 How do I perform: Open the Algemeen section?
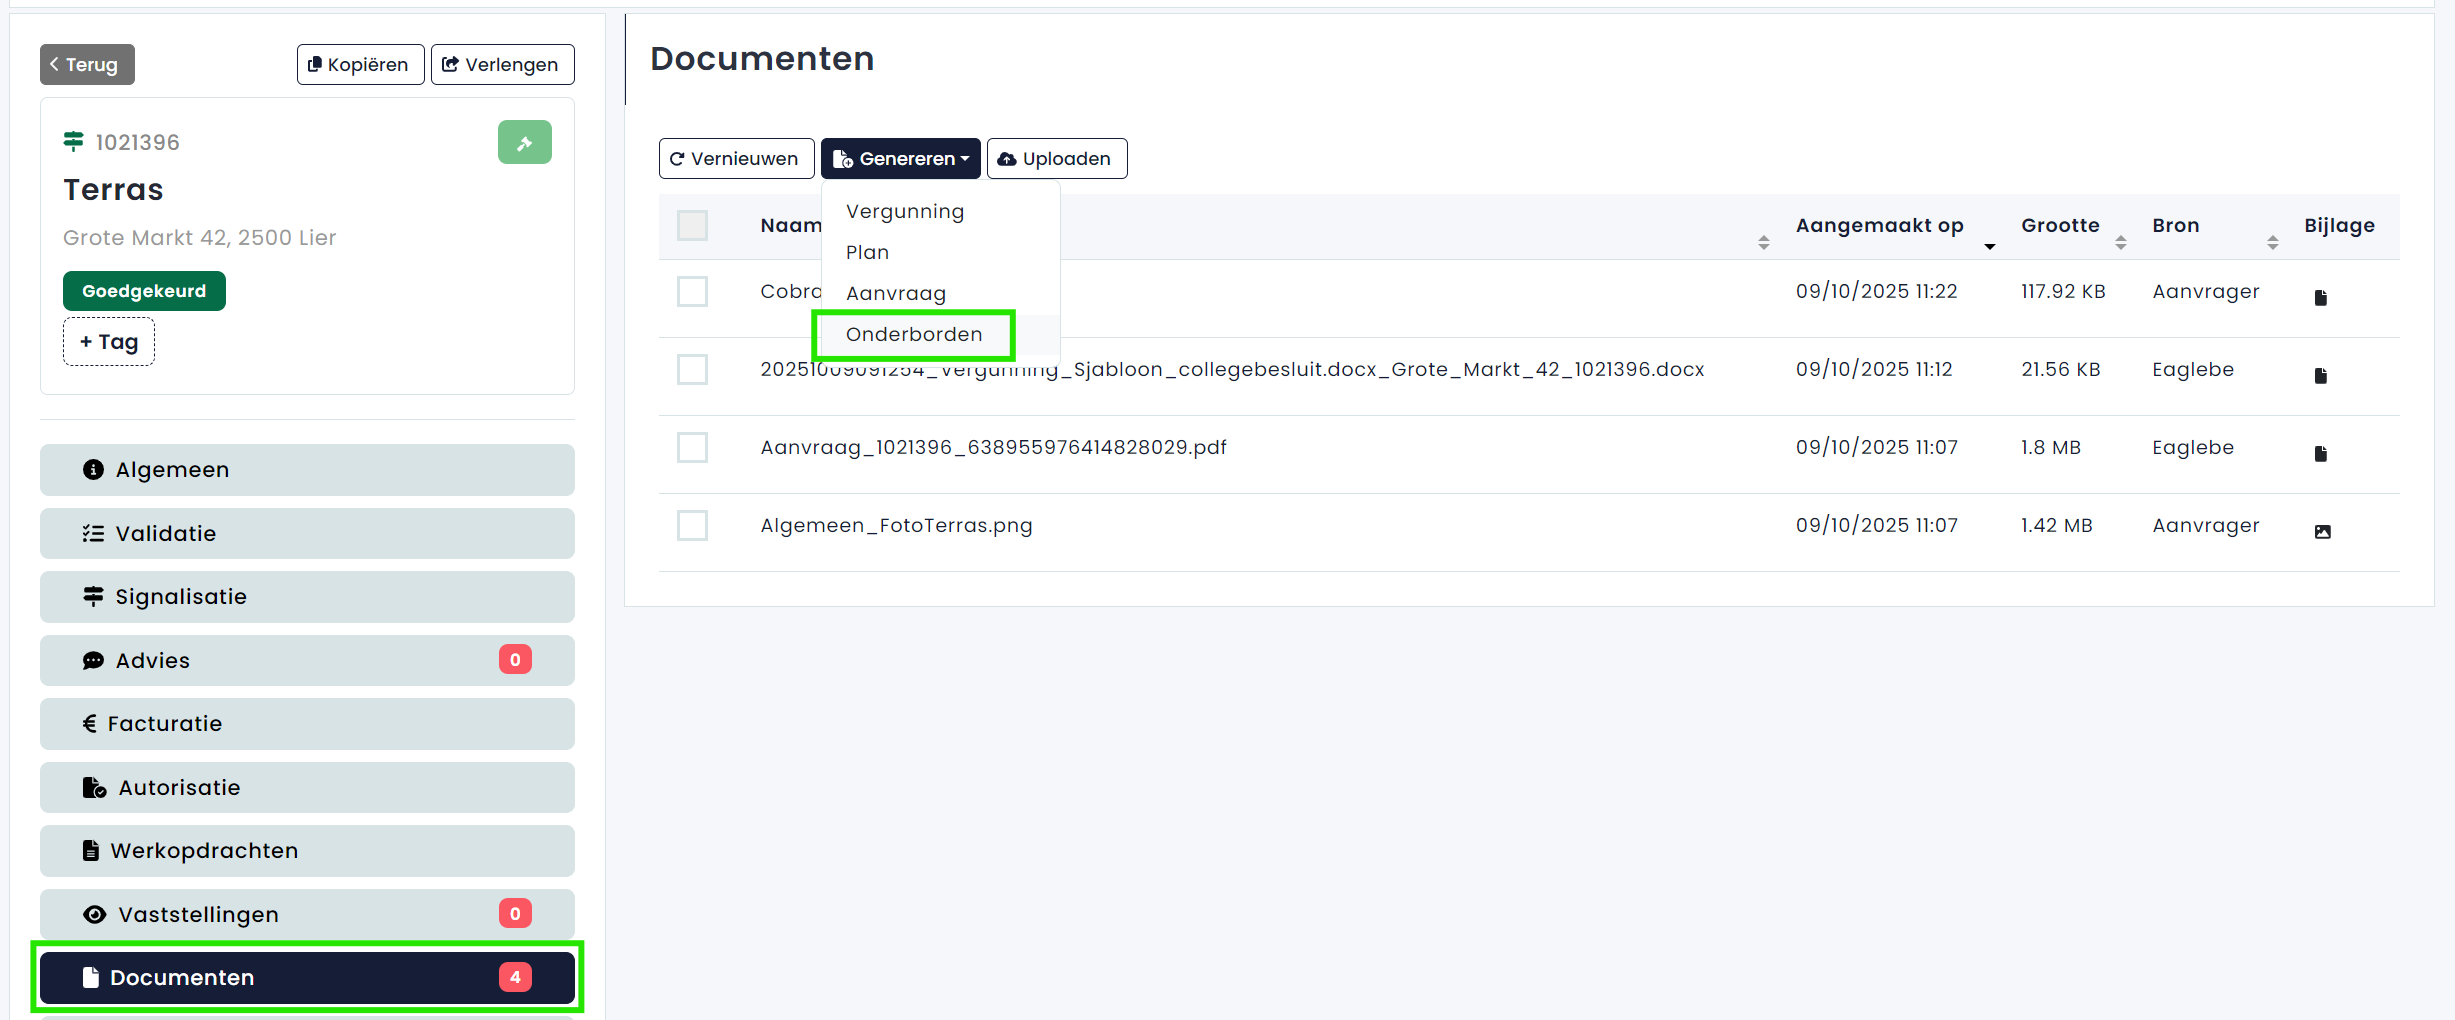pyautogui.click(x=307, y=470)
